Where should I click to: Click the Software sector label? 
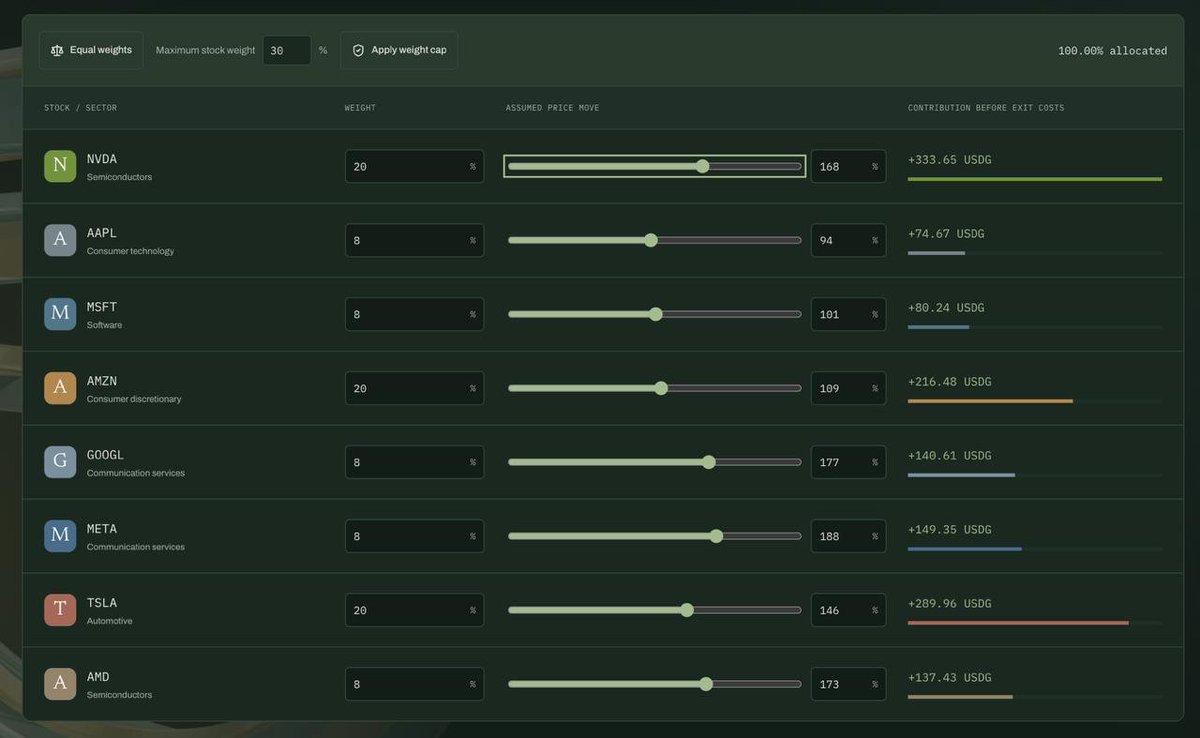[x=104, y=325]
